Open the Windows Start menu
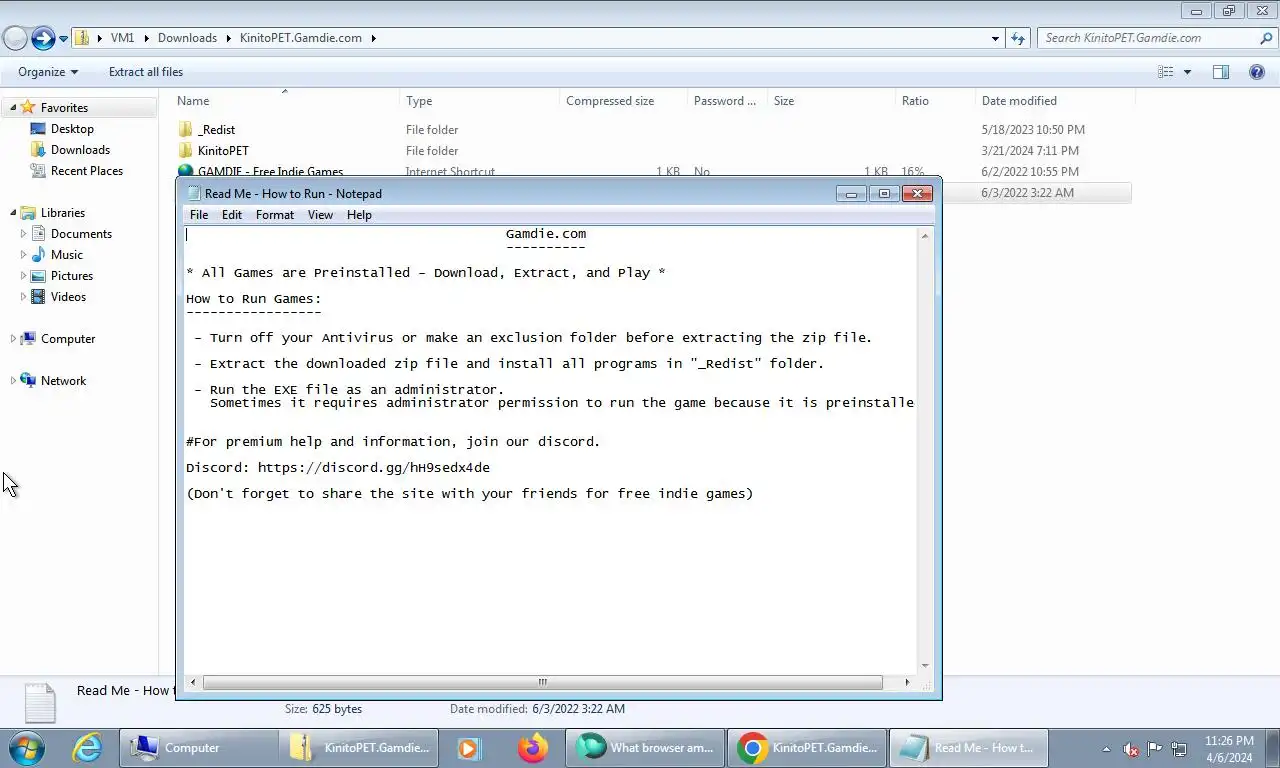 (27, 747)
